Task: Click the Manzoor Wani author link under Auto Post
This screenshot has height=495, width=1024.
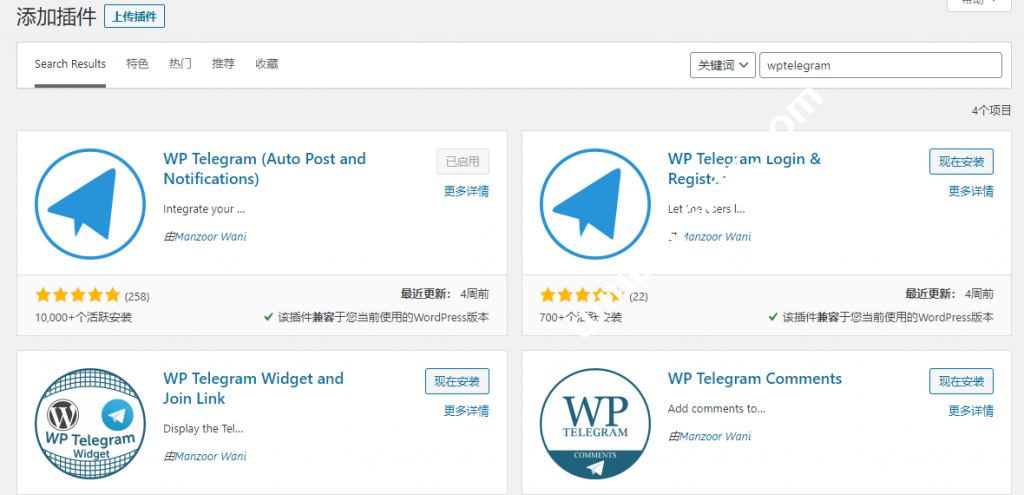Action: coord(210,237)
